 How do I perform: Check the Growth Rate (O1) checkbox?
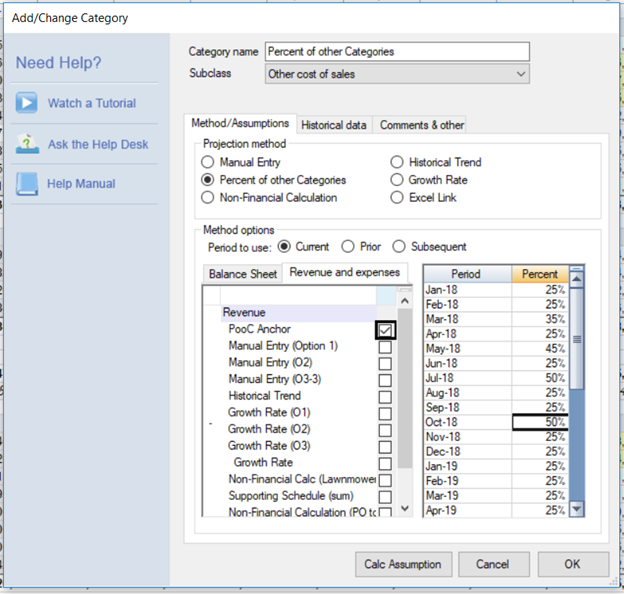(x=385, y=414)
